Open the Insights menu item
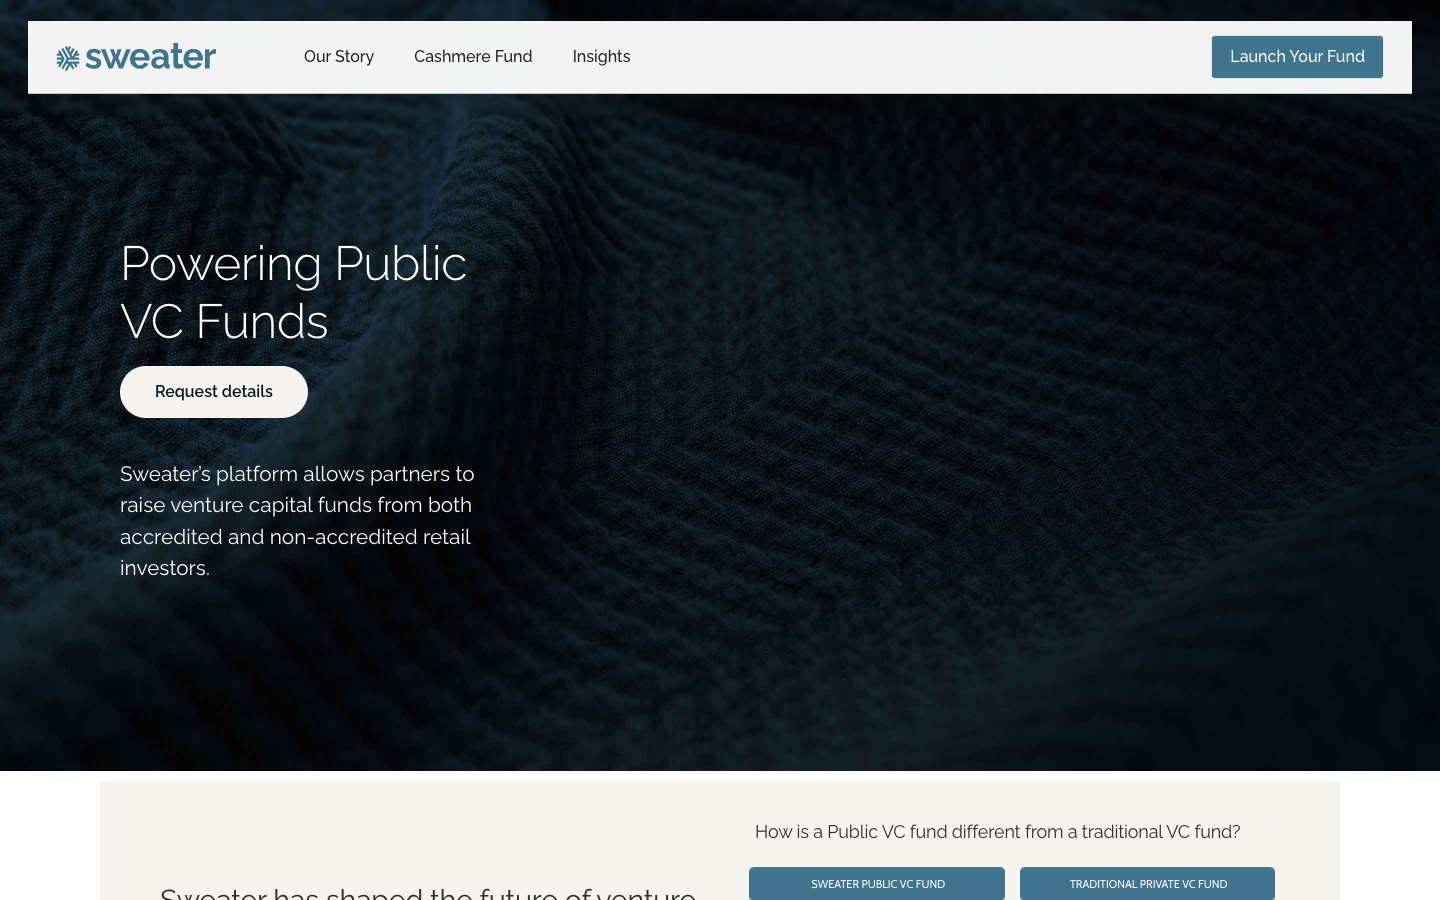 601,57
